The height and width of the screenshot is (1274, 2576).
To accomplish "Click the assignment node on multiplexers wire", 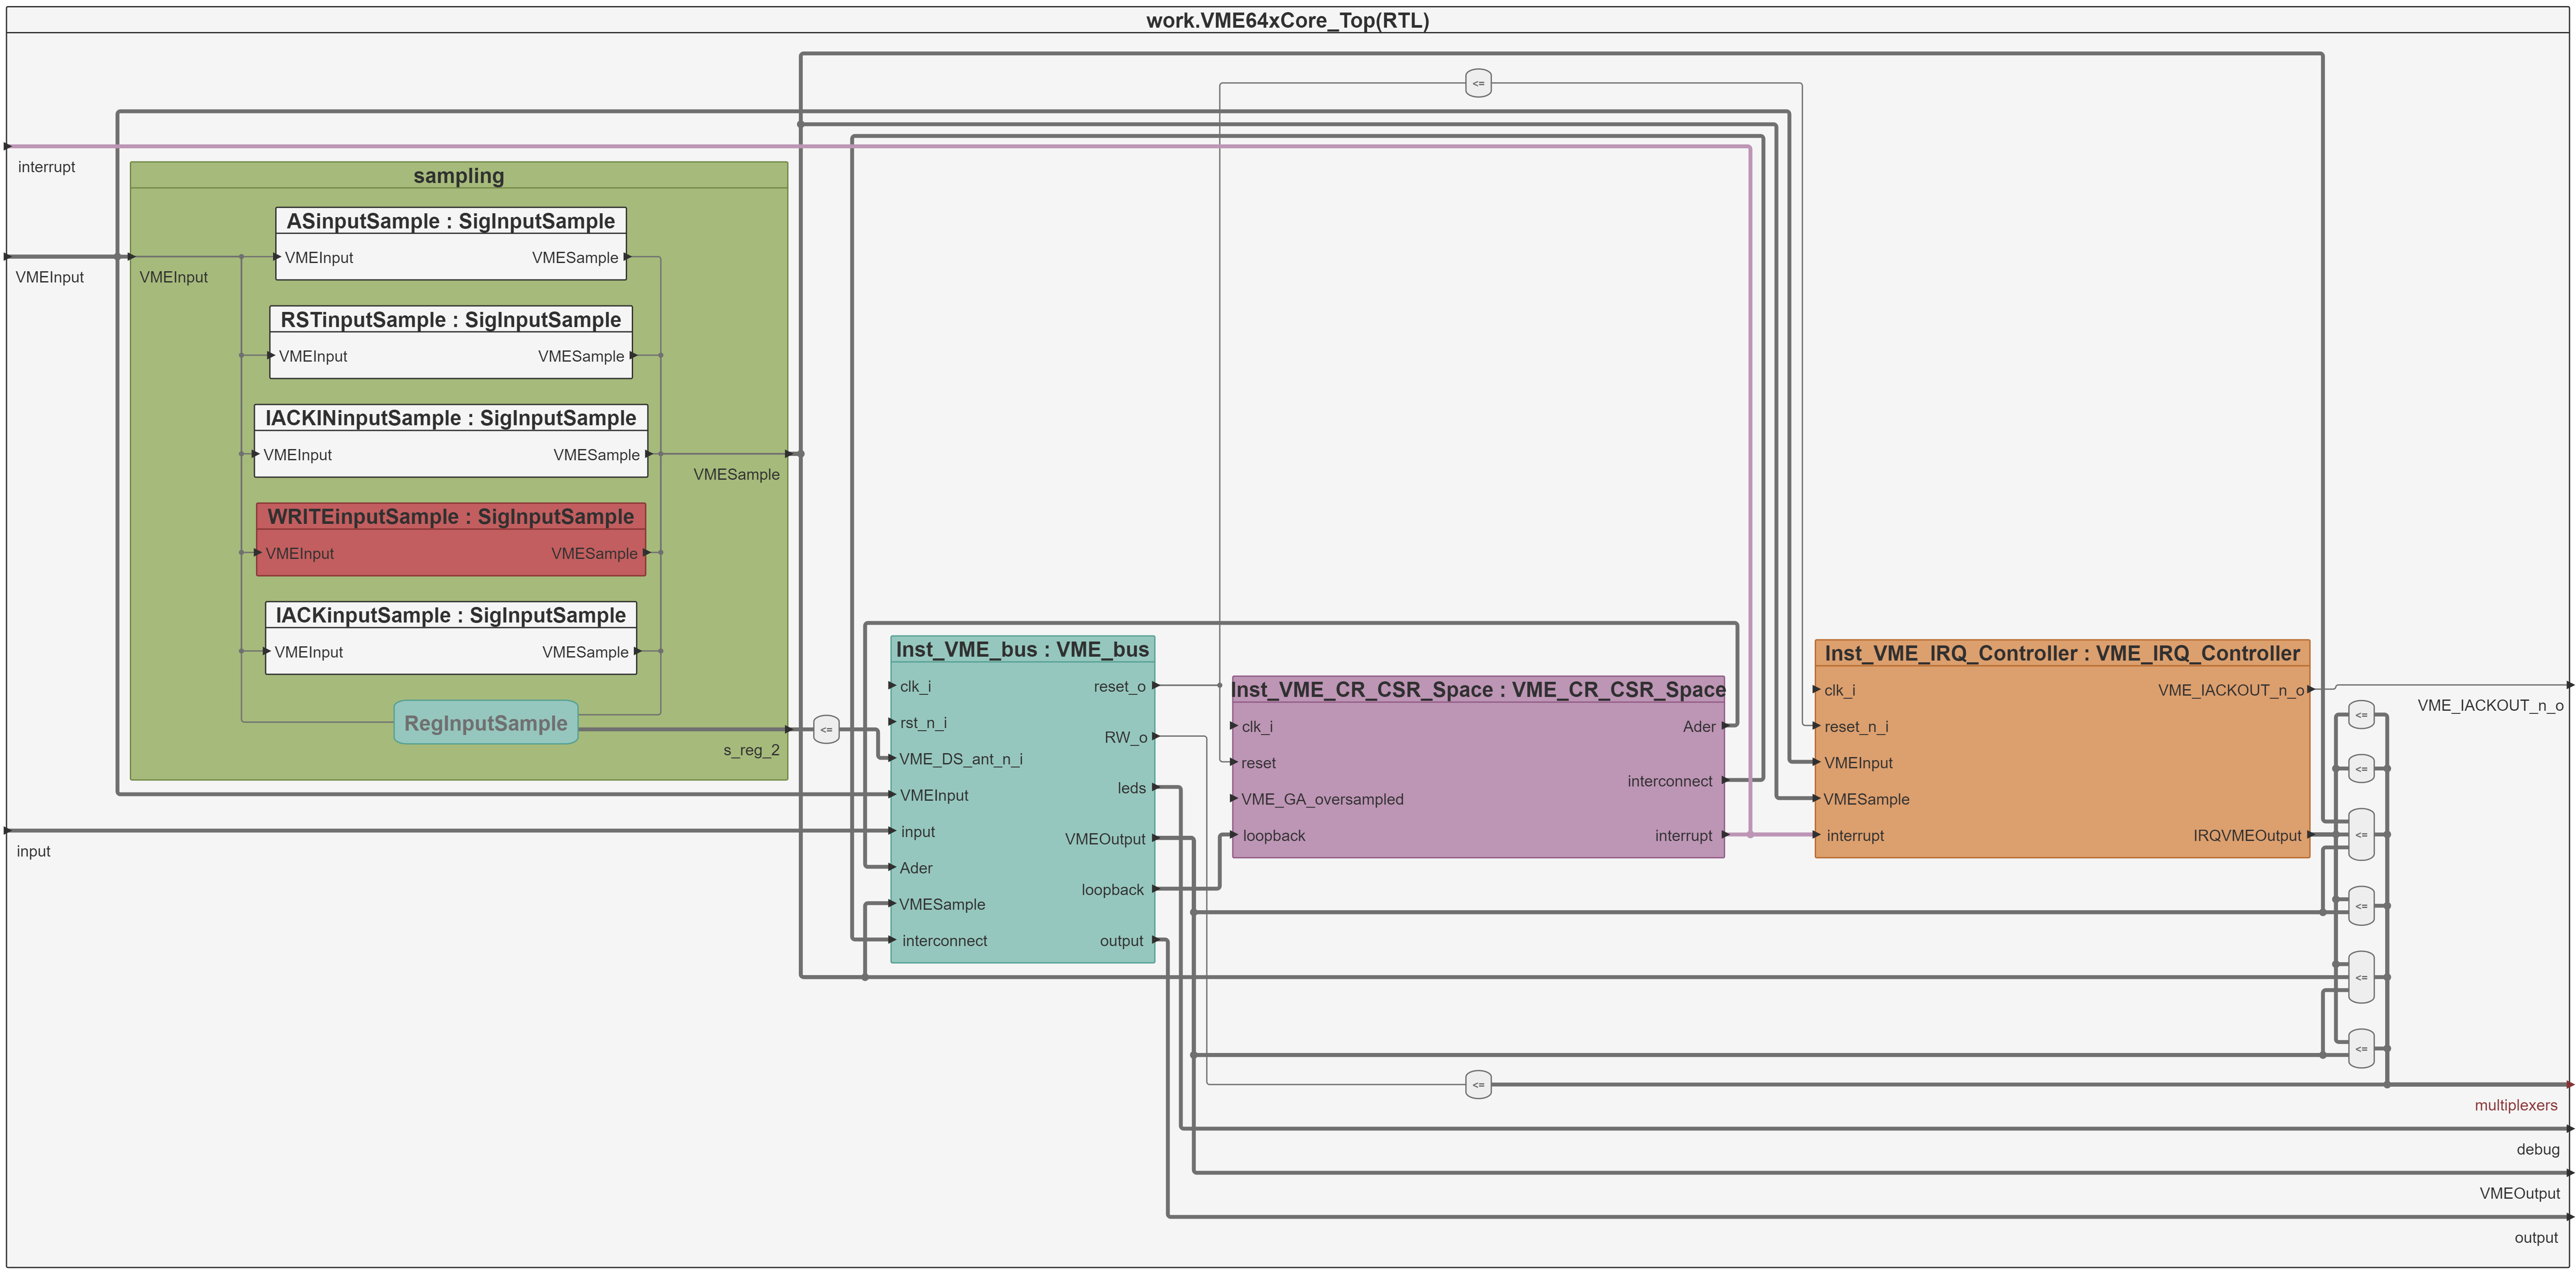I will coord(1478,1085).
